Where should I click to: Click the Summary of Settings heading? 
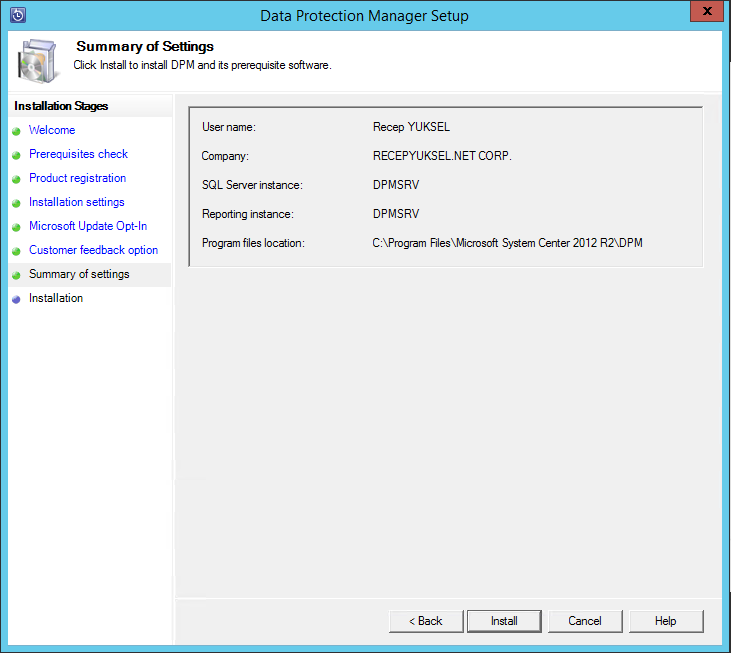tap(145, 47)
